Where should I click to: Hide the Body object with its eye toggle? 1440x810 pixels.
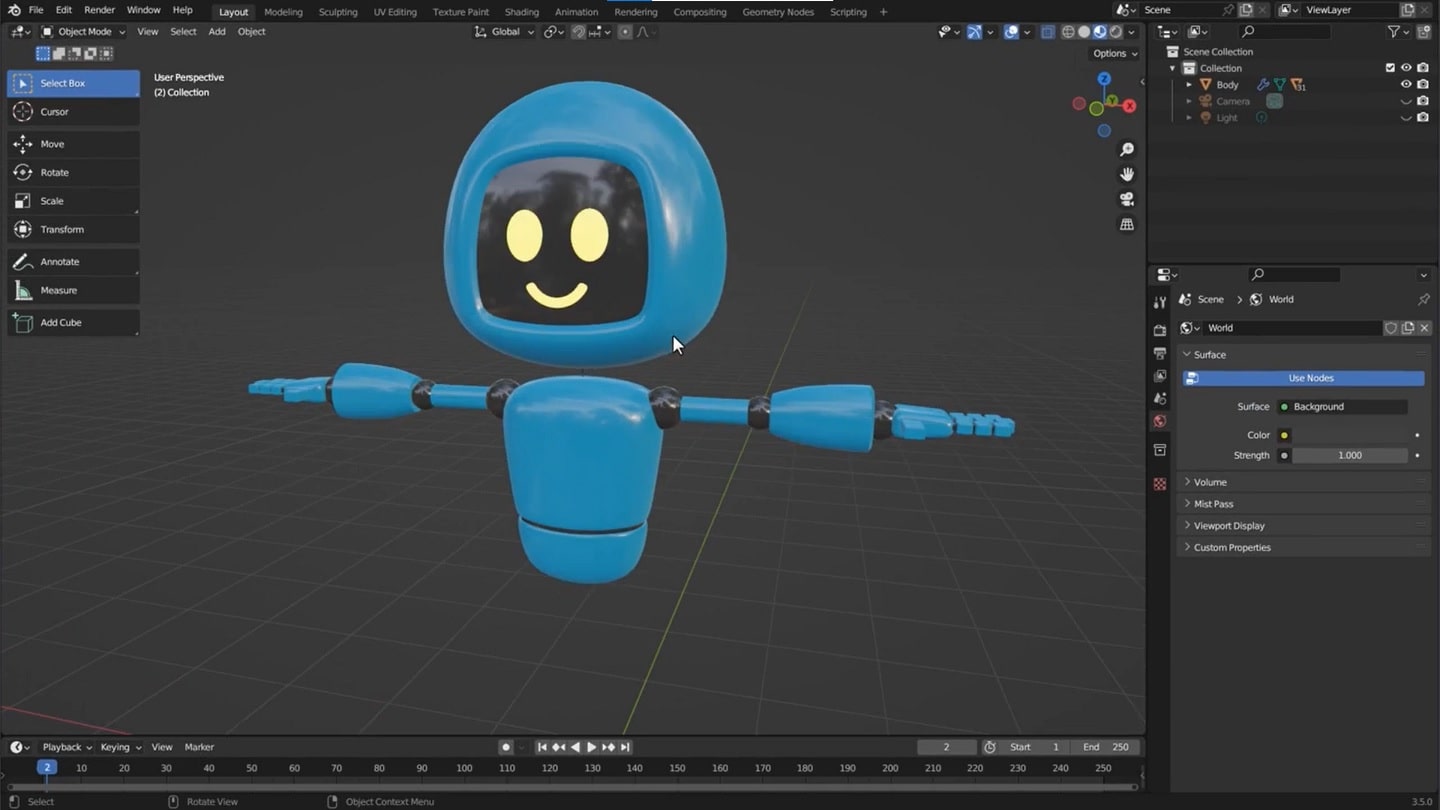[x=1406, y=84]
